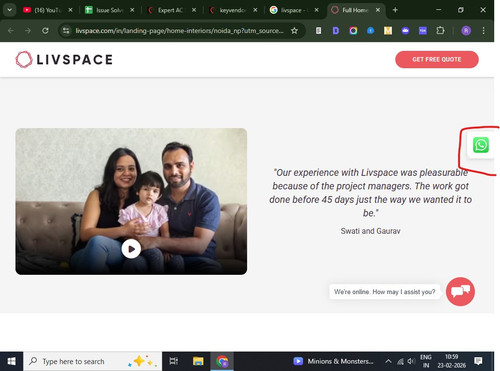Click the purple robot extension icon
500x371 pixels.
pos(405,31)
